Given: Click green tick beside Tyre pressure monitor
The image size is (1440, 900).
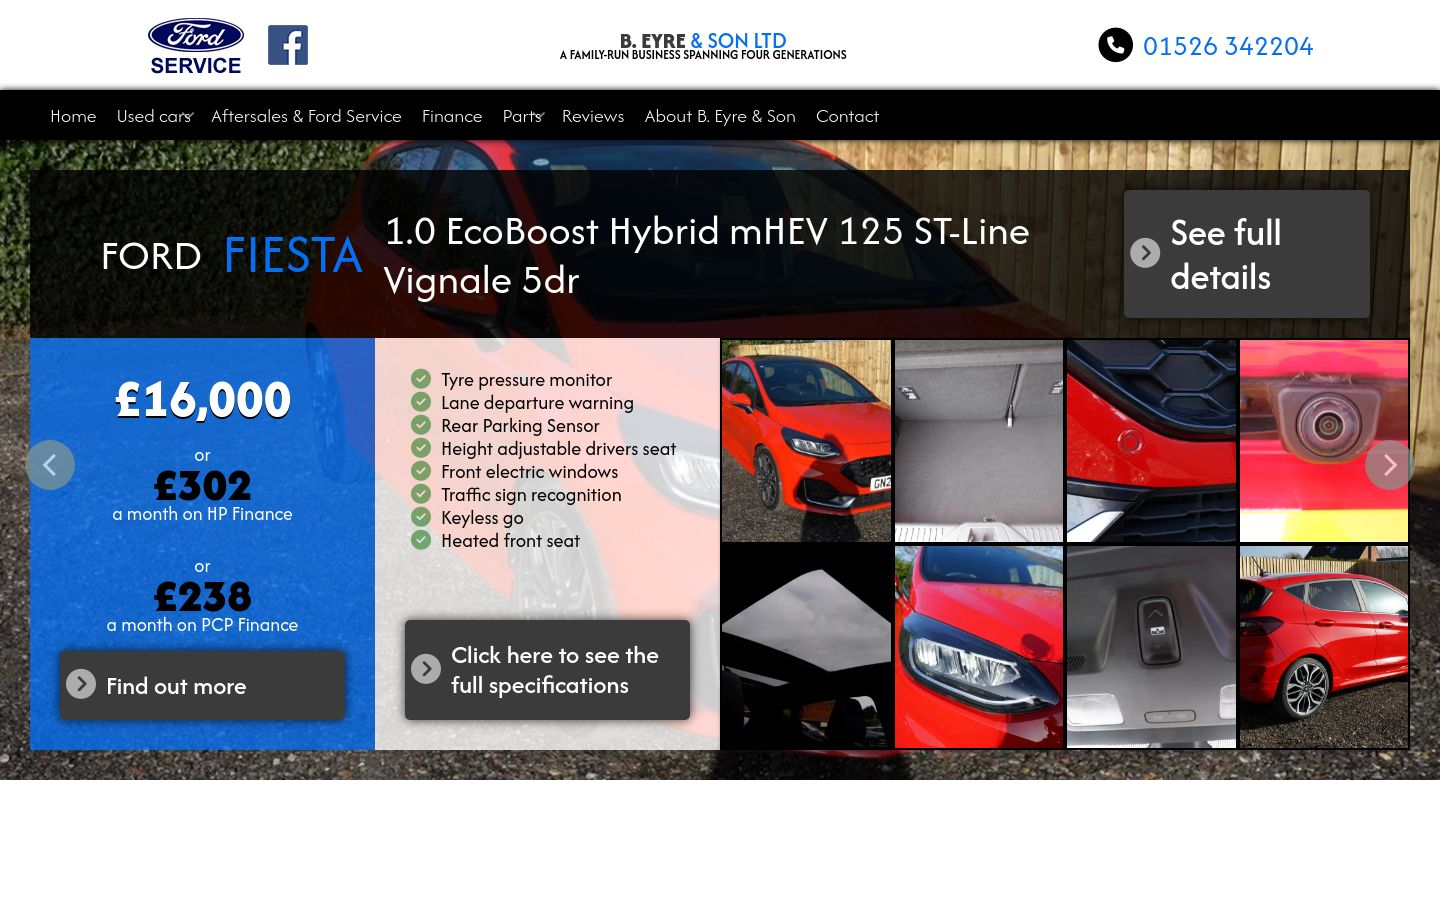Looking at the screenshot, I should coord(421,379).
